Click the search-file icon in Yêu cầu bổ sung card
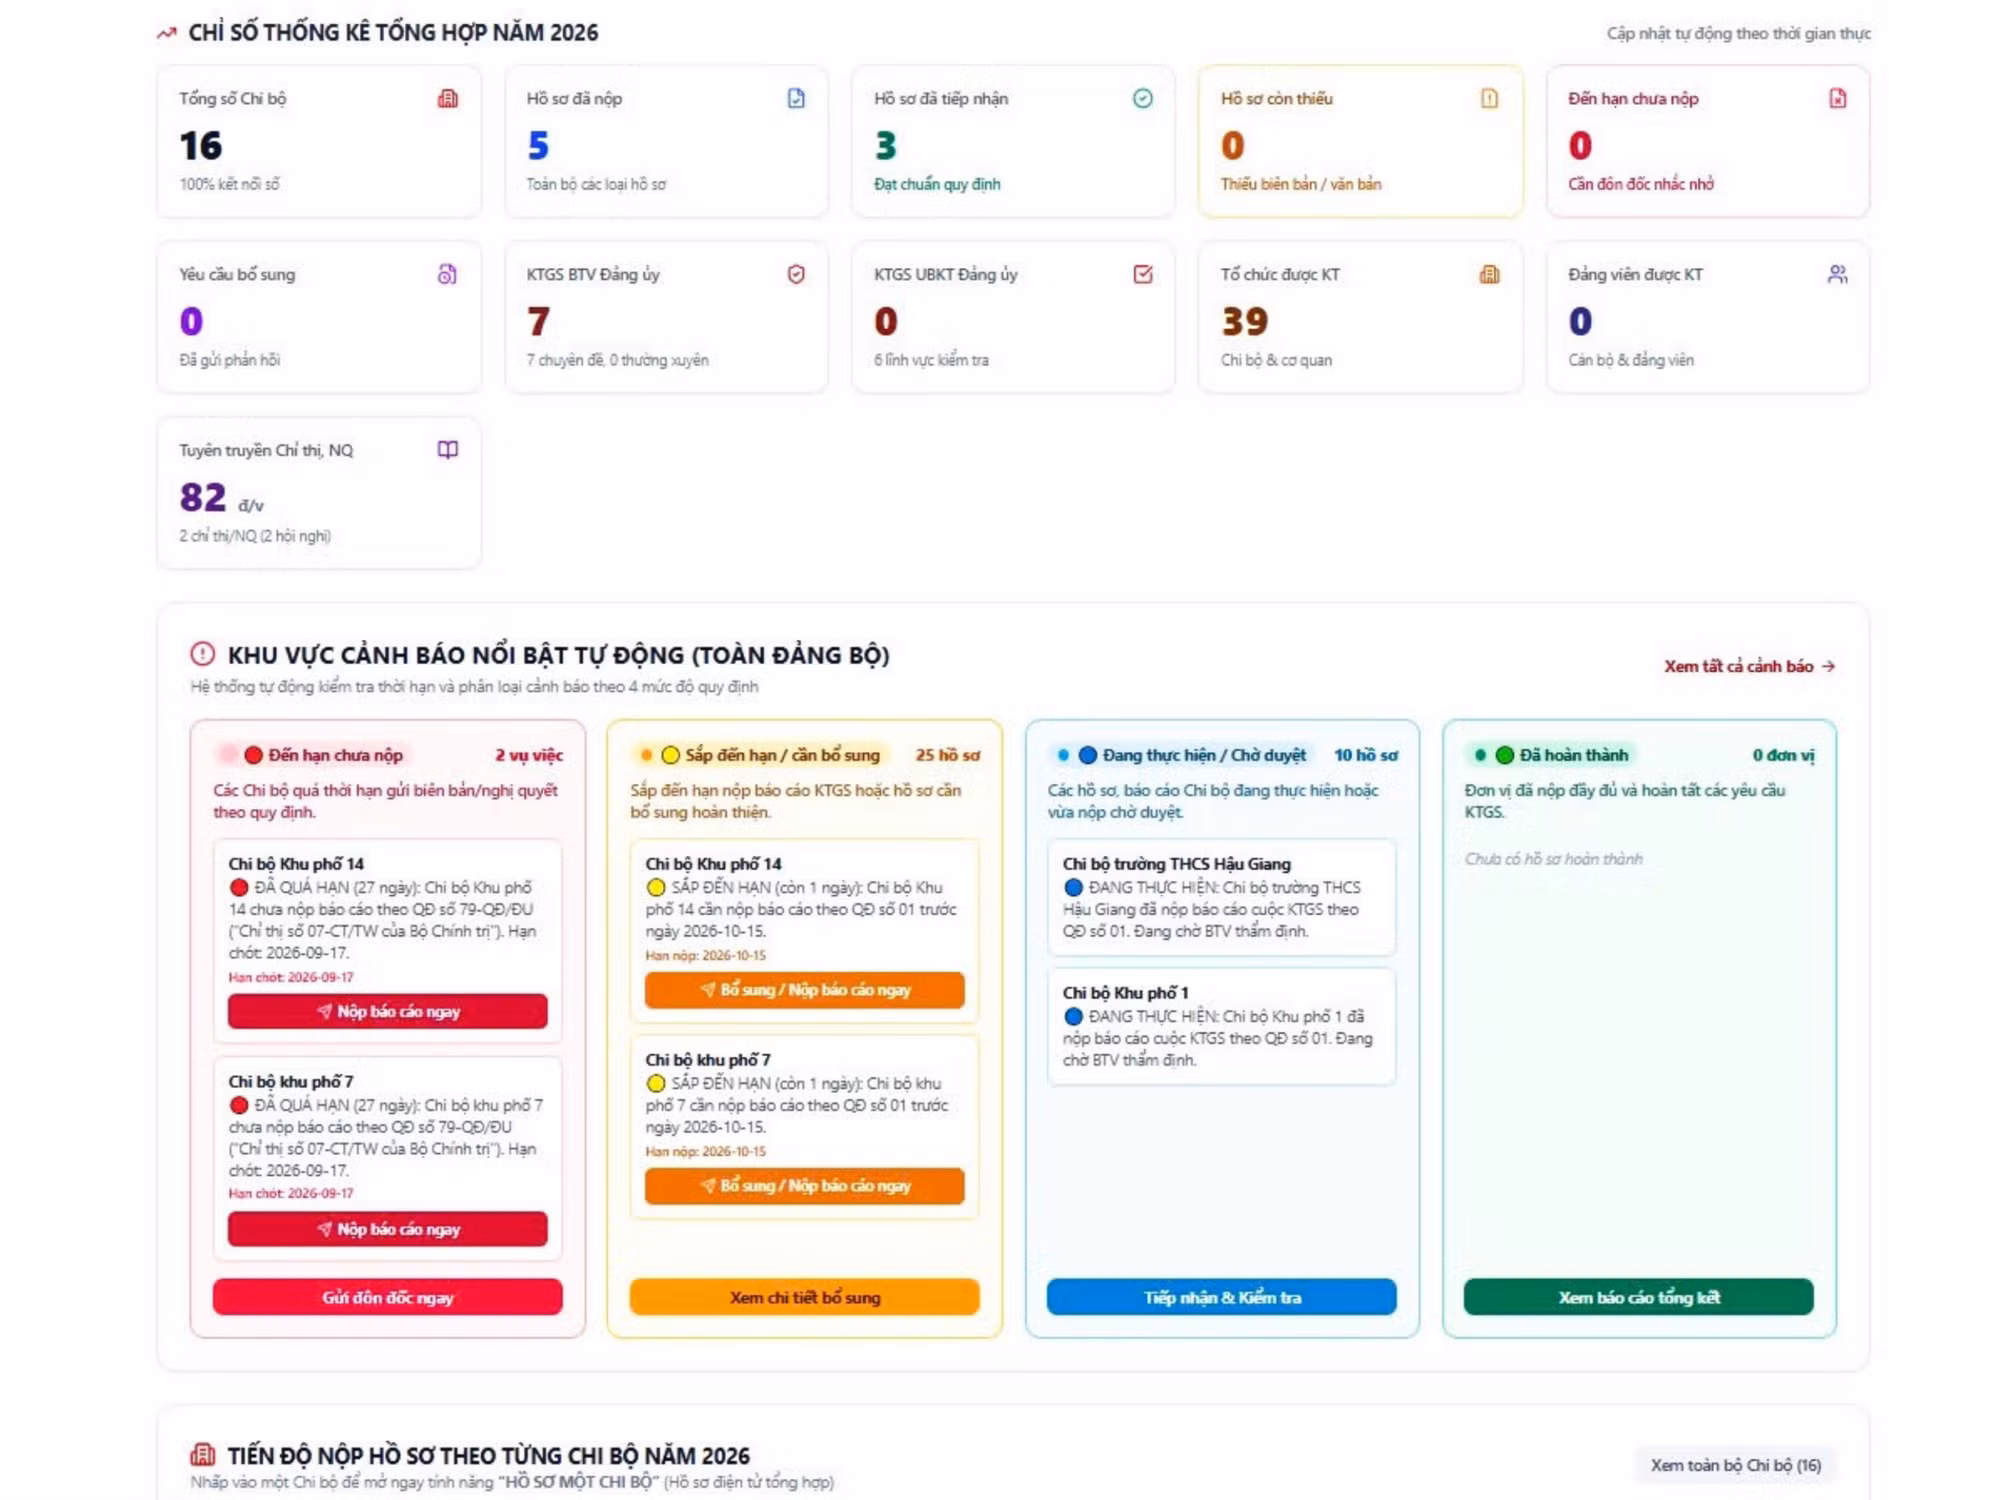Viewport: 2000px width, 1500px height. [x=448, y=274]
